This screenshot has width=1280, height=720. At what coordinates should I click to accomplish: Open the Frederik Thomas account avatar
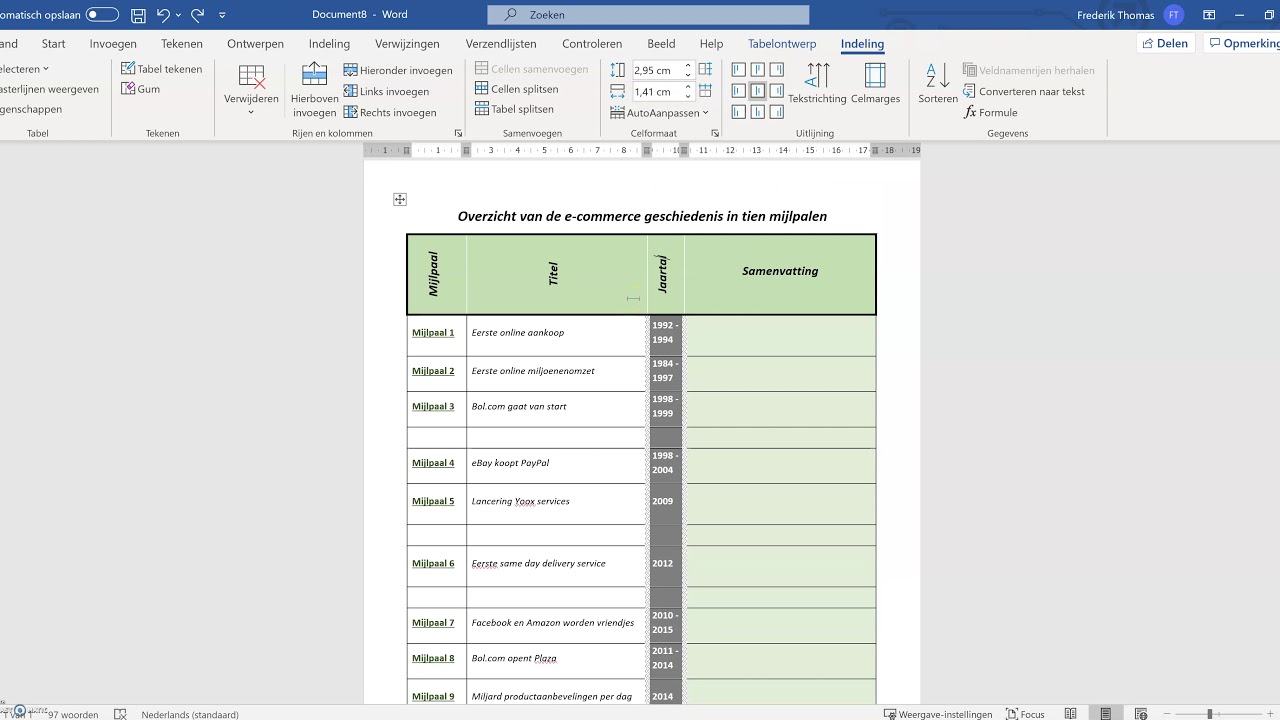coord(1174,15)
